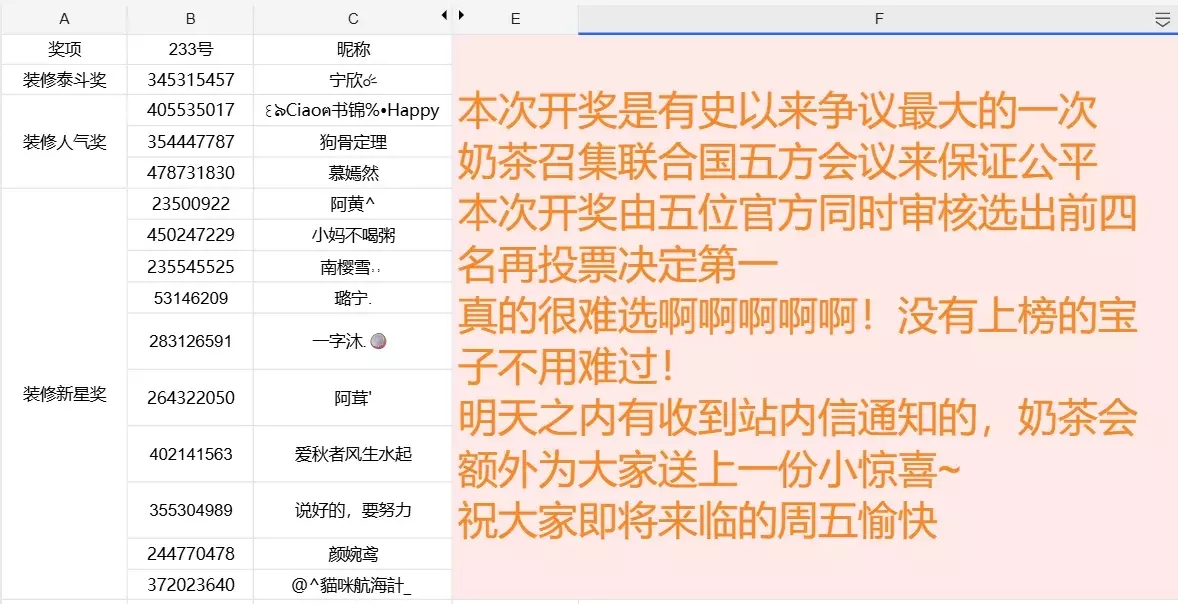
Task: Click cell with ID 235545525
Action: [x=190, y=267]
